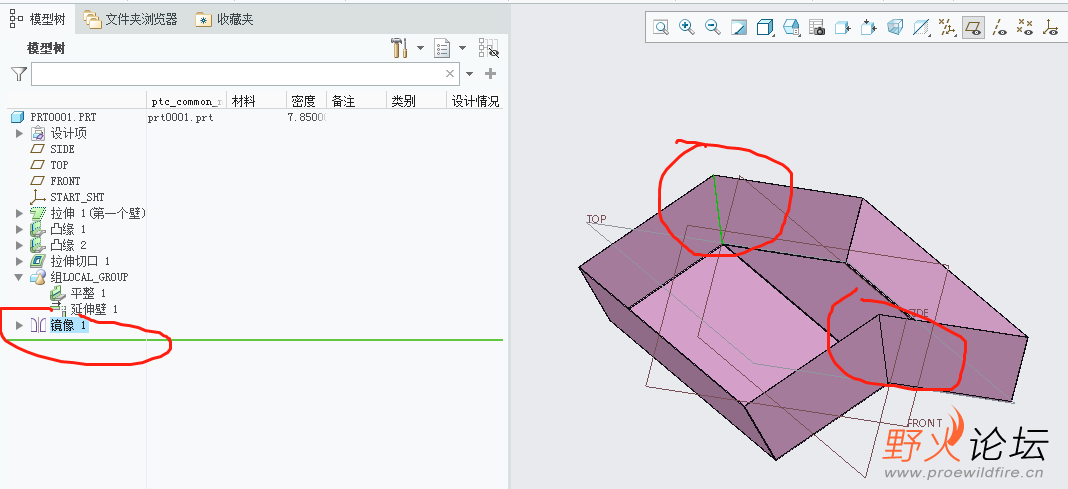Image resolution: width=1068 pixels, height=489 pixels.
Task: Click the 材料 column header
Action: tap(256, 101)
